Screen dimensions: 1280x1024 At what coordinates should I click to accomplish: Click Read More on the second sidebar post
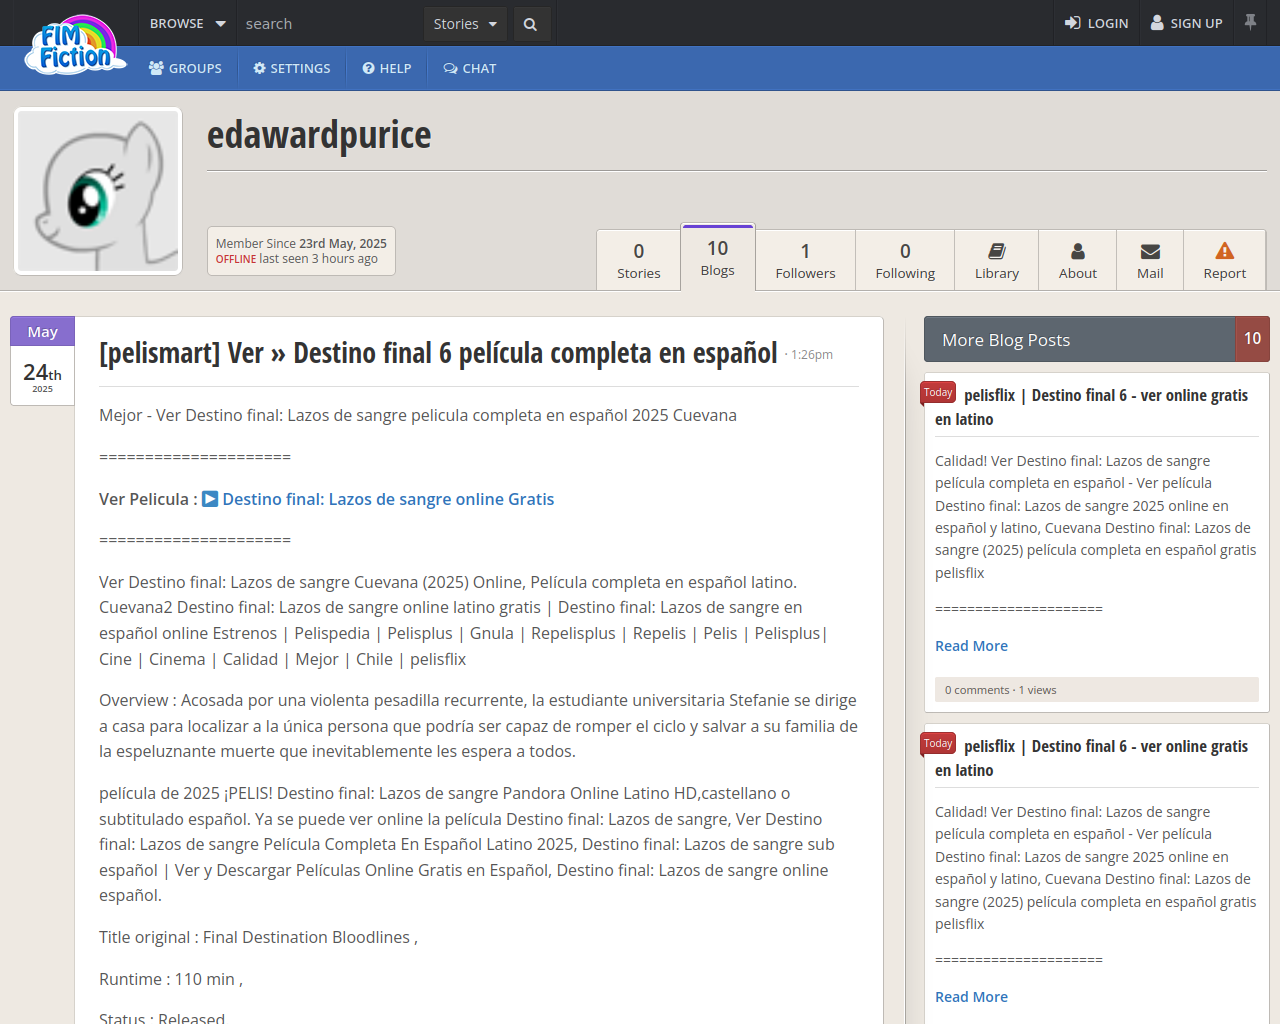(x=971, y=997)
